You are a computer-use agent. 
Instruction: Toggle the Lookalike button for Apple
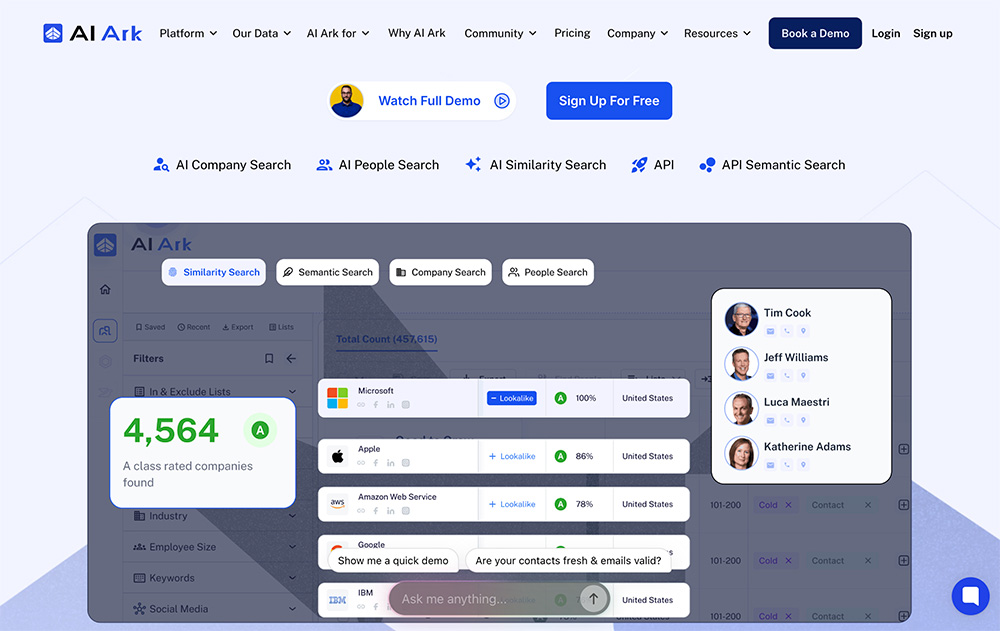click(512, 456)
